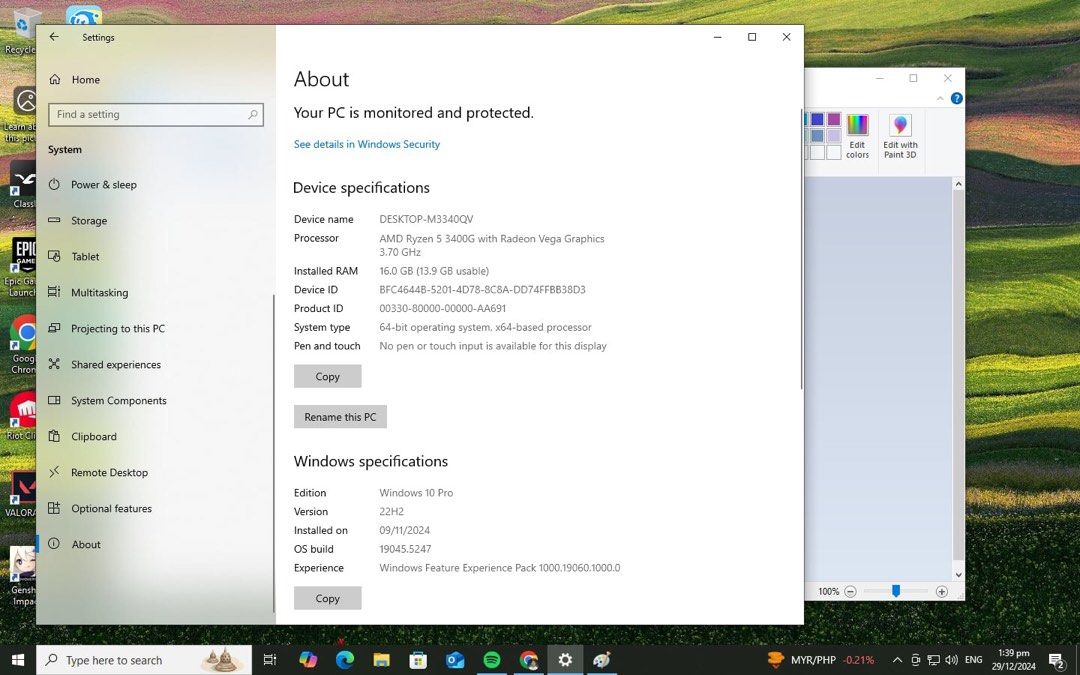Open File Explorer from taskbar
1080x675 pixels.
click(x=382, y=660)
